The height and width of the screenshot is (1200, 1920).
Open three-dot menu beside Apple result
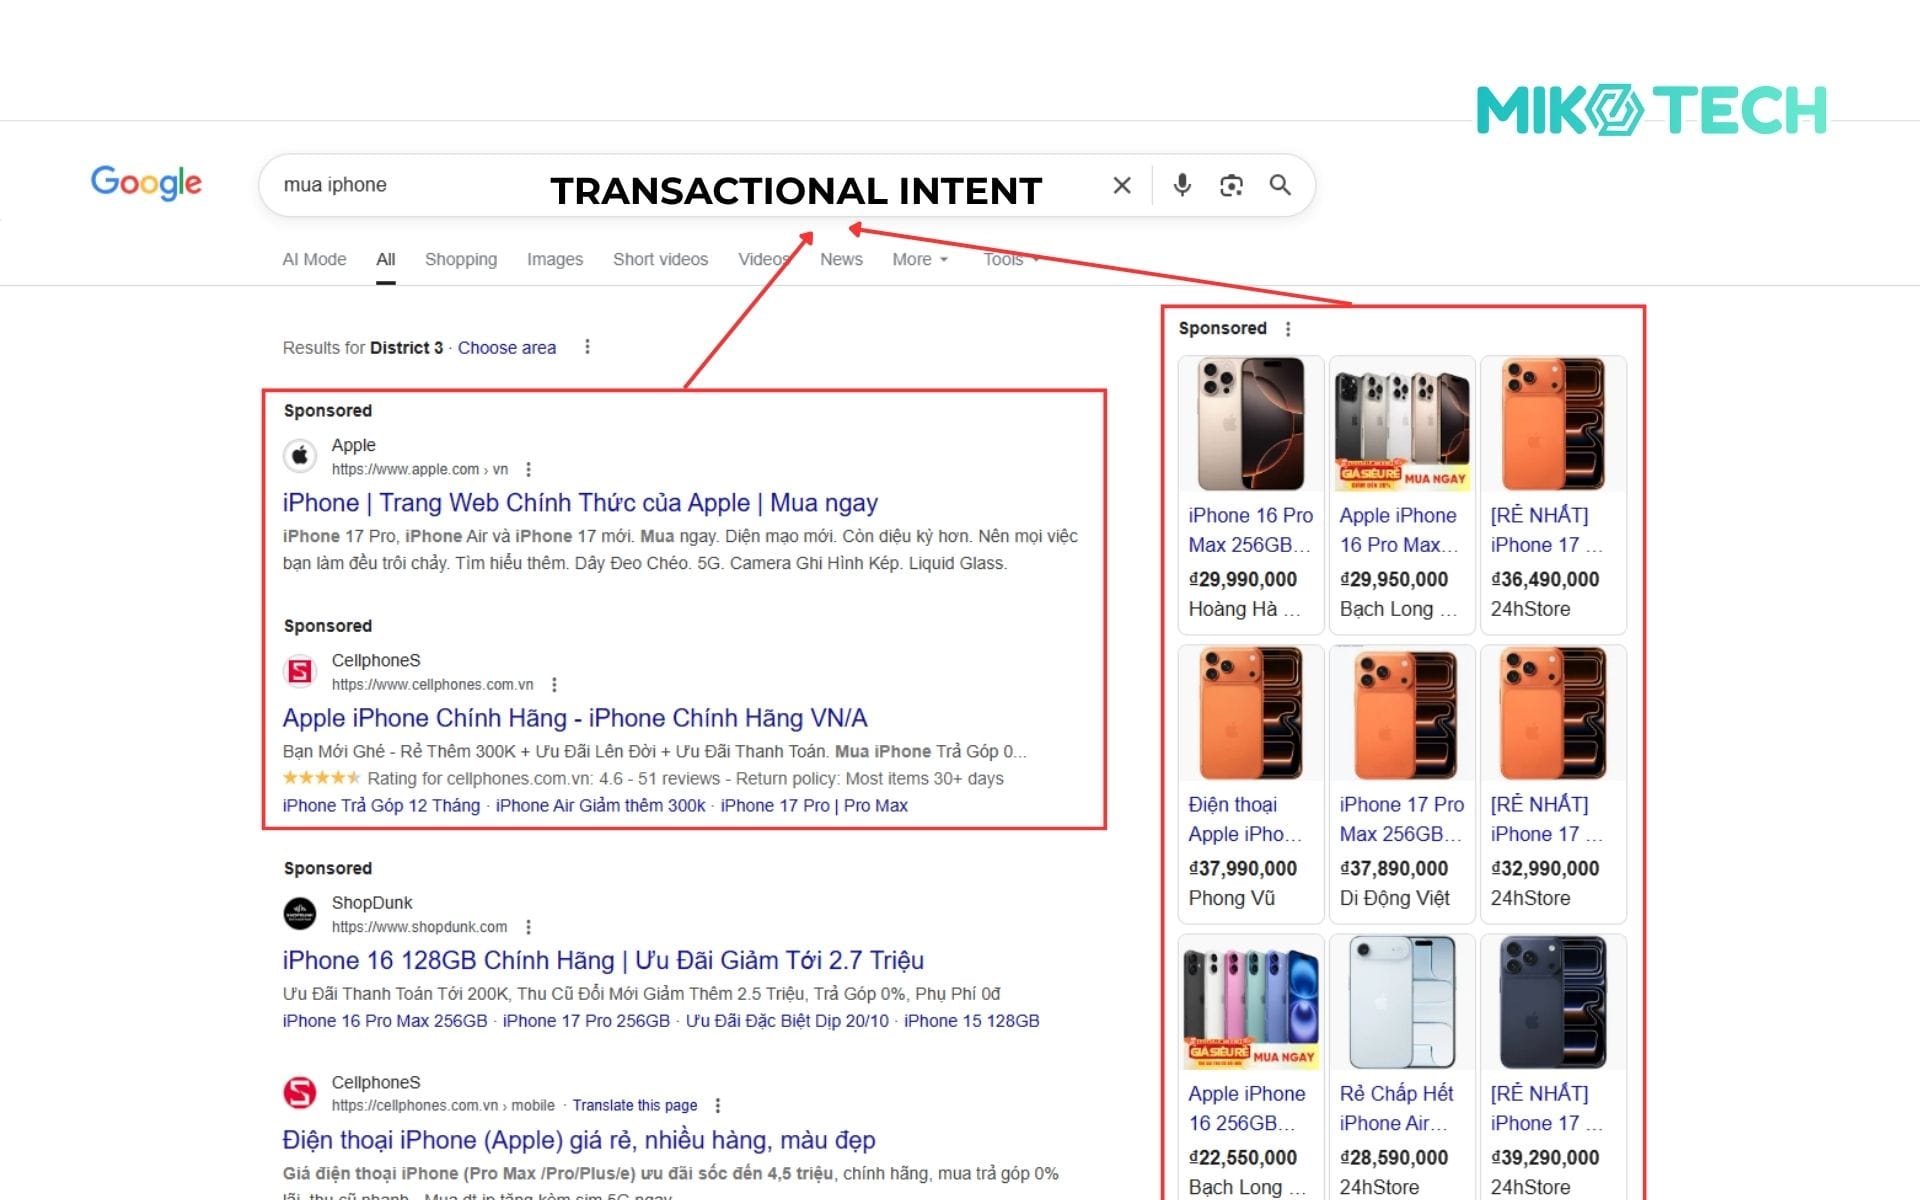click(x=528, y=468)
